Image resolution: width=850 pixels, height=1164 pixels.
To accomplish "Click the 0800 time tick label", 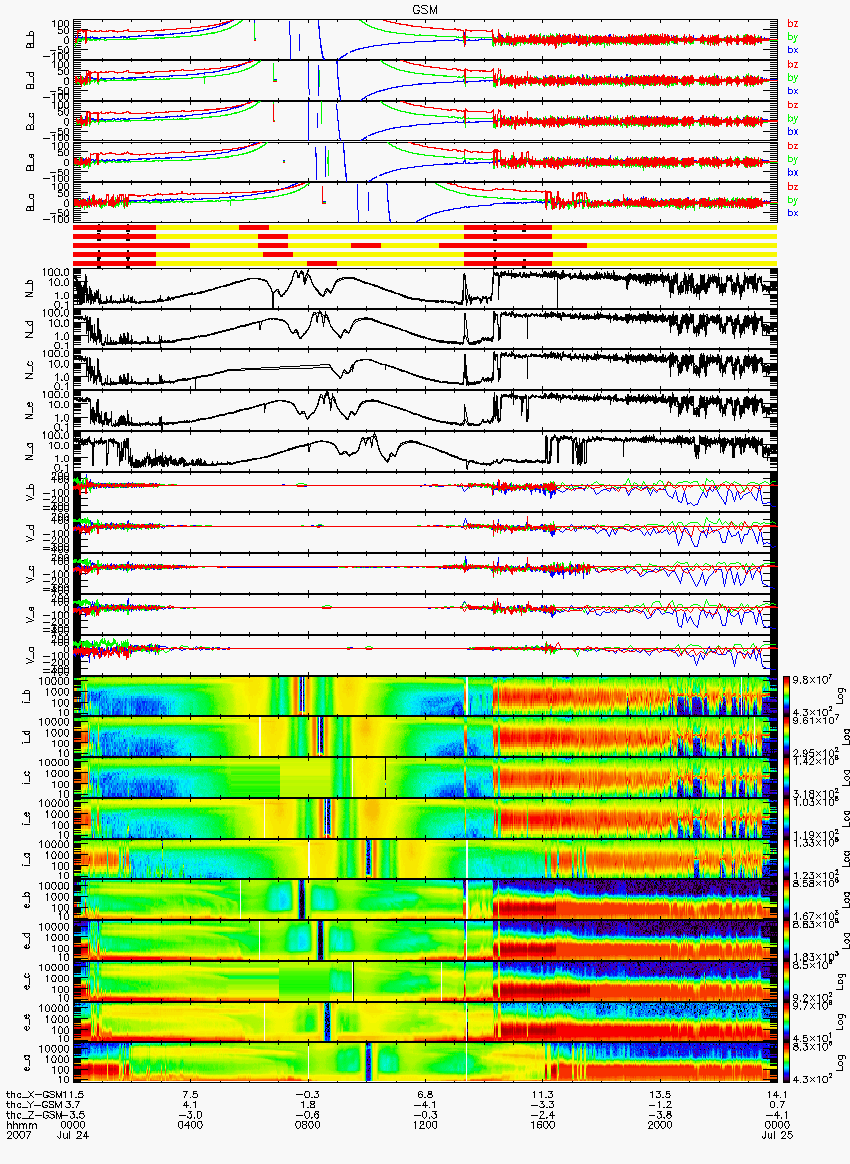I will (307, 1125).
